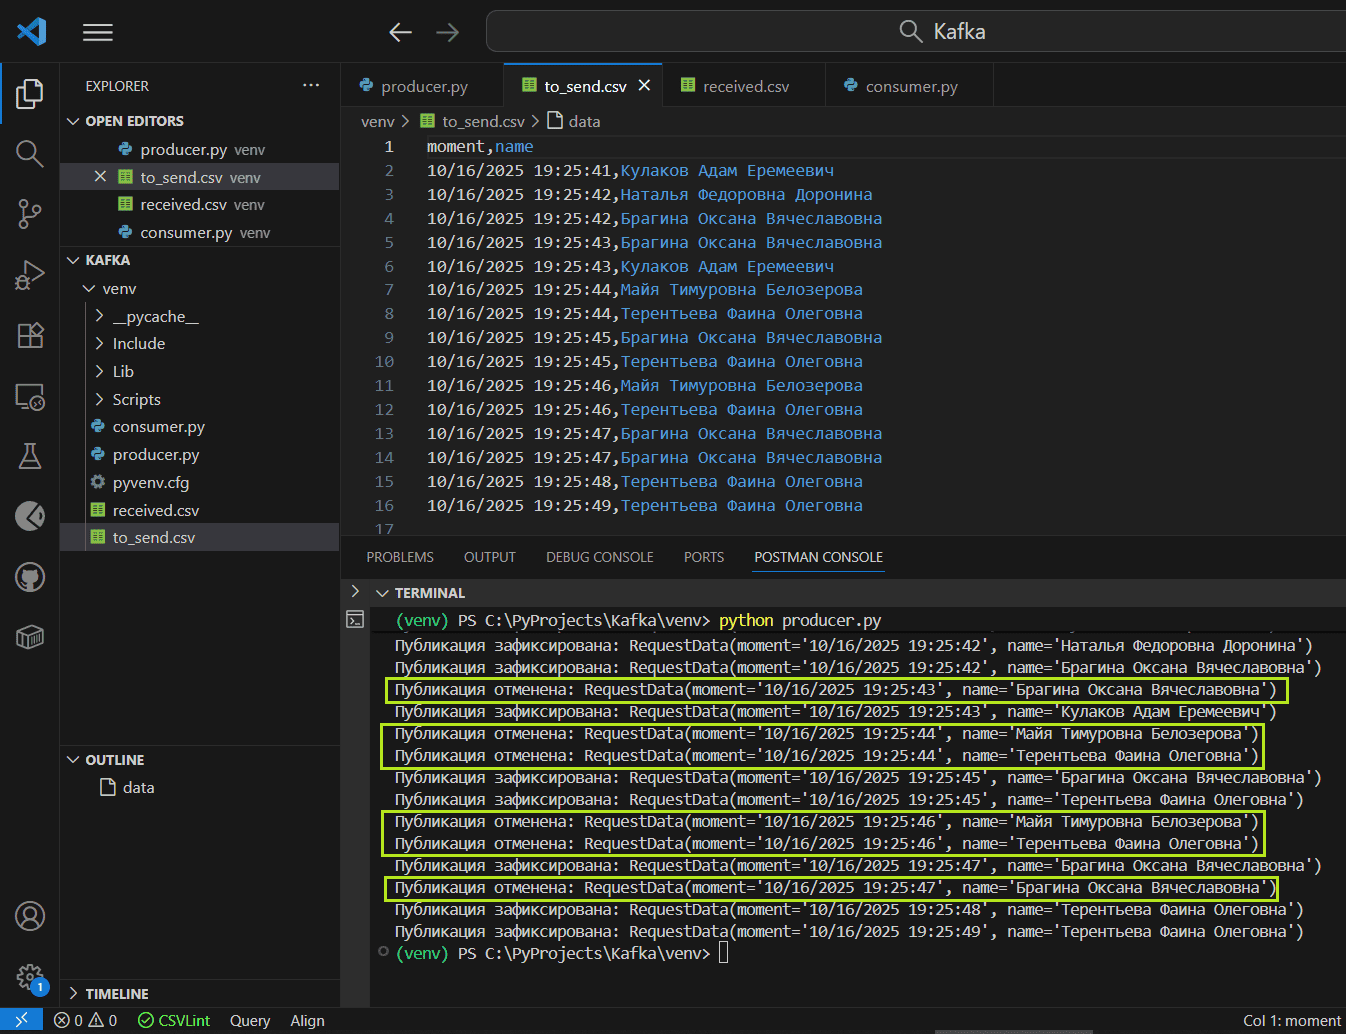Open the Accounts menu icon
Viewport: 1346px width, 1034px height.
(30, 916)
